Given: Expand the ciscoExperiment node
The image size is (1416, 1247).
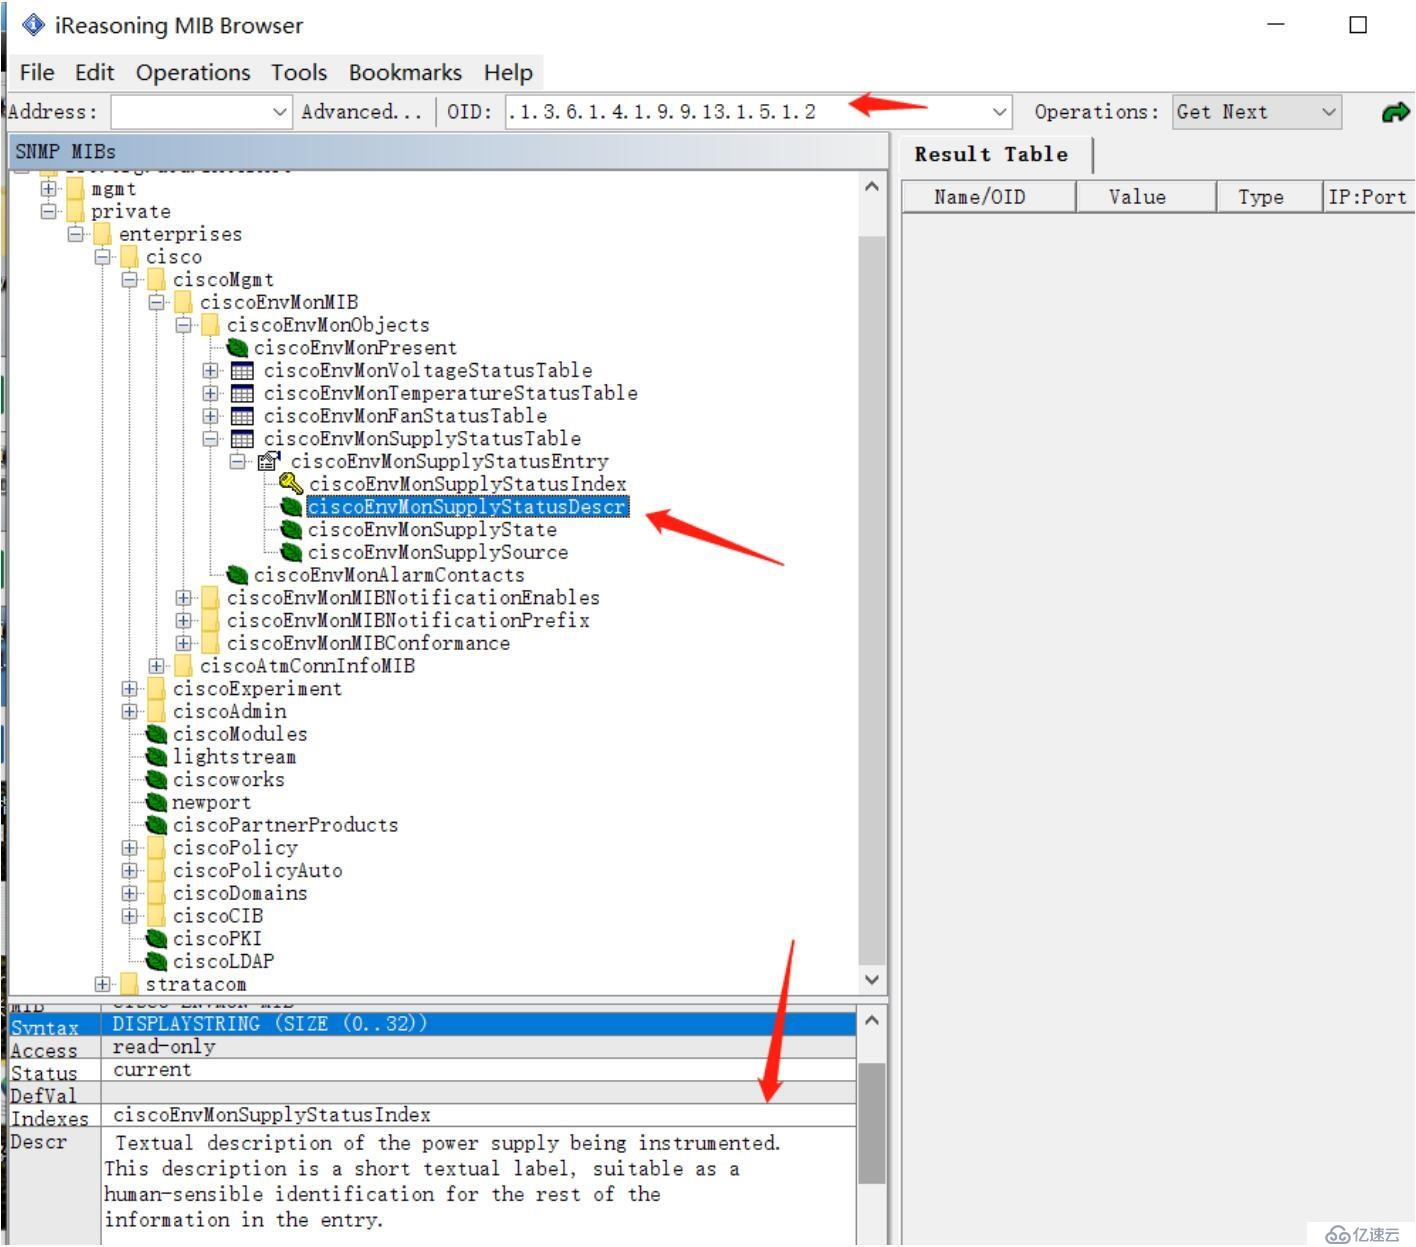Looking at the screenshot, I should pos(129,689).
